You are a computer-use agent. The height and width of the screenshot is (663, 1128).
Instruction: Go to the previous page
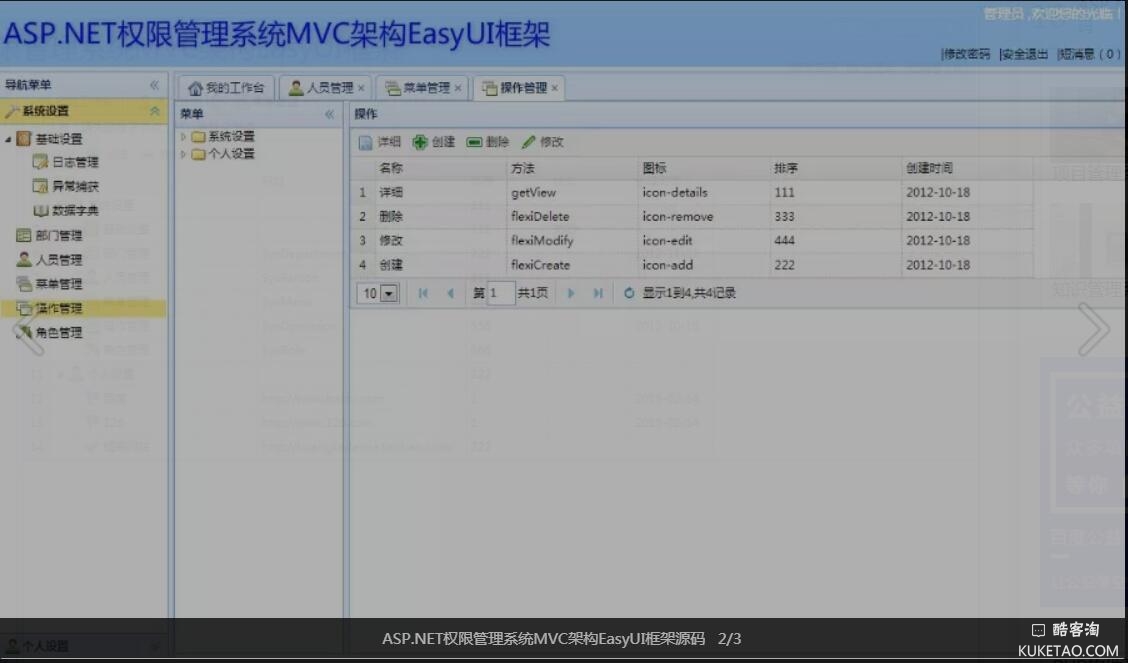point(450,293)
